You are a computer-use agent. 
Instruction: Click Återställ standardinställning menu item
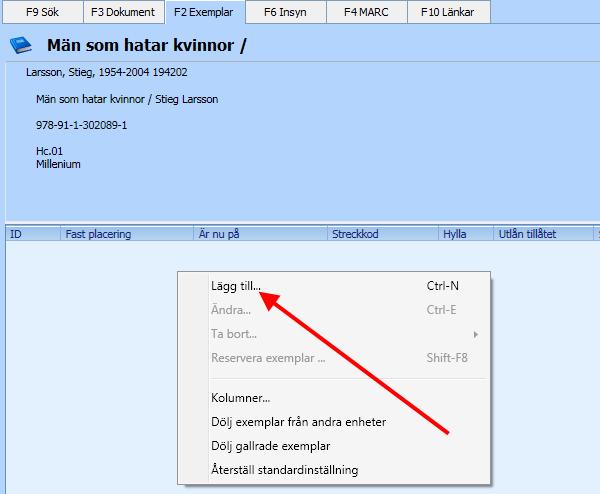click(x=334, y=470)
